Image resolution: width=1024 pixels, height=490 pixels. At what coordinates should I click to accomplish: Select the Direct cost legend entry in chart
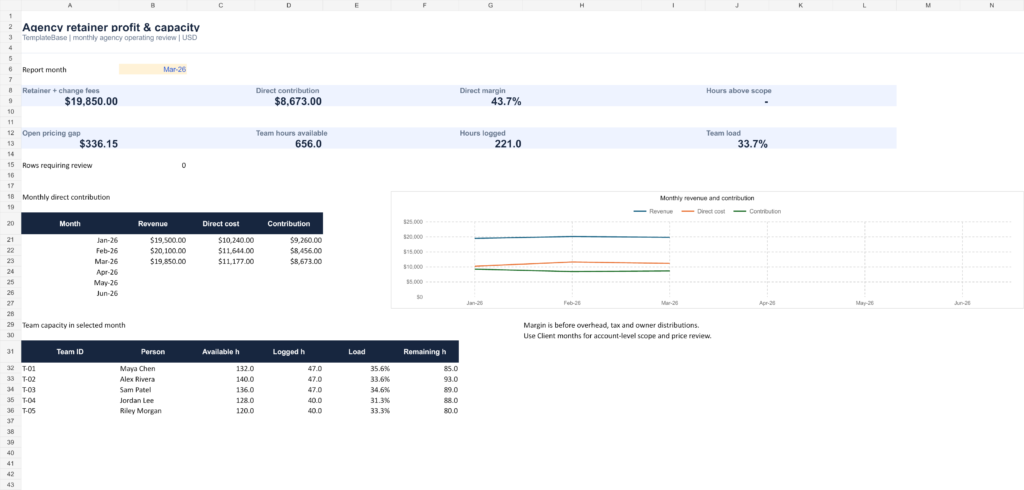coord(704,211)
